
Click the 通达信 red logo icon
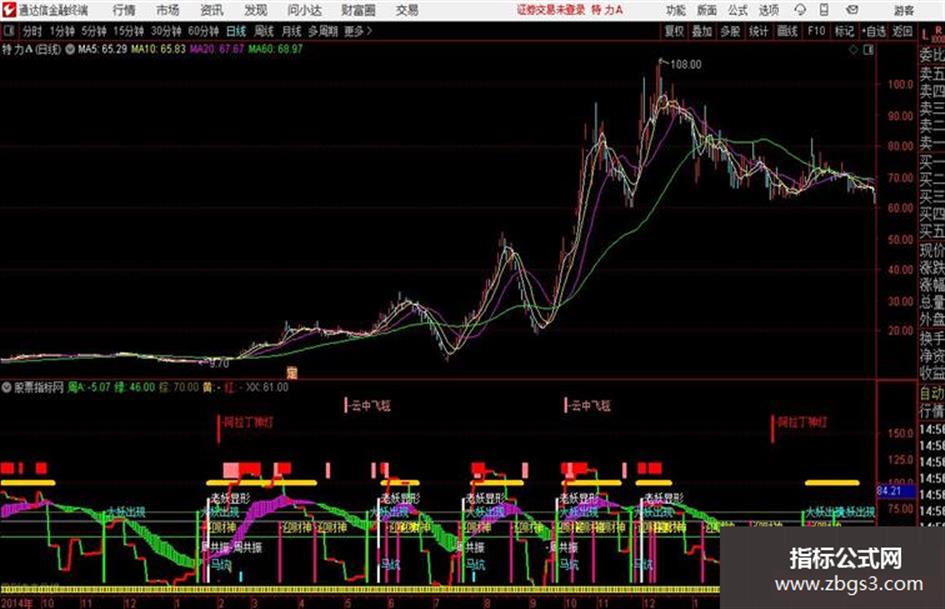9,10
